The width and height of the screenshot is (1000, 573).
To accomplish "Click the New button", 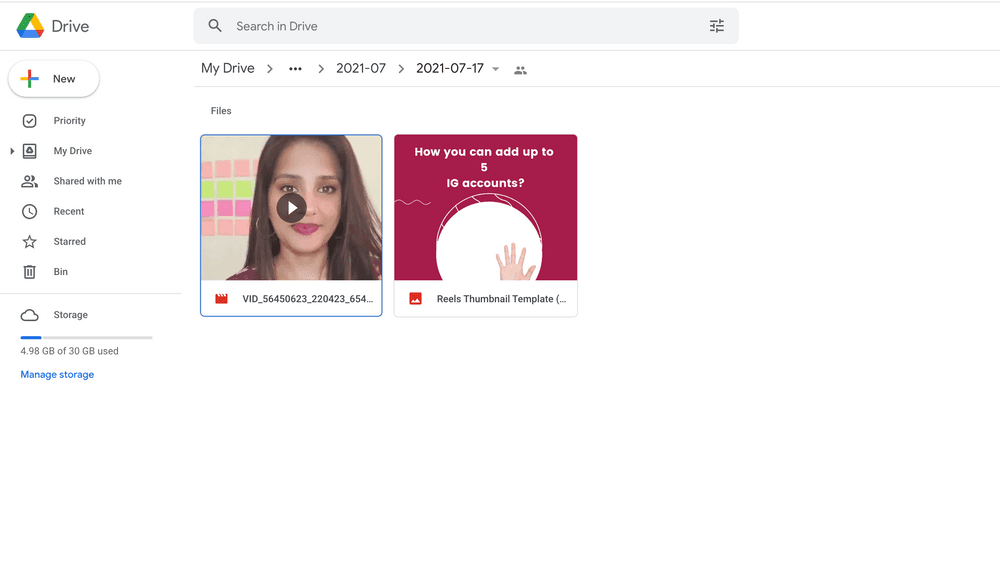I will (x=54, y=79).
